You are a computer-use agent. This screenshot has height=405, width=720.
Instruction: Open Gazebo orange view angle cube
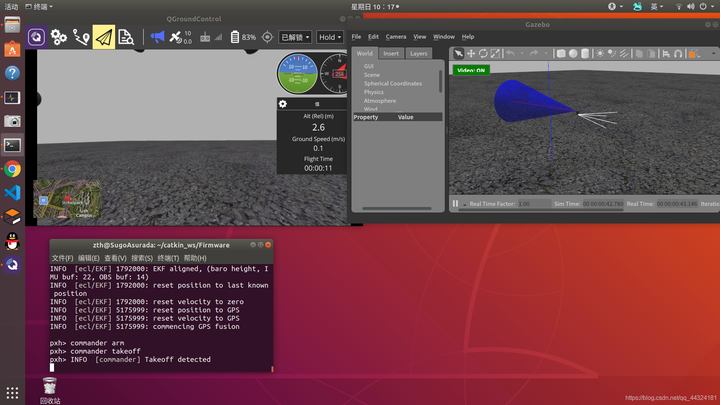693,54
